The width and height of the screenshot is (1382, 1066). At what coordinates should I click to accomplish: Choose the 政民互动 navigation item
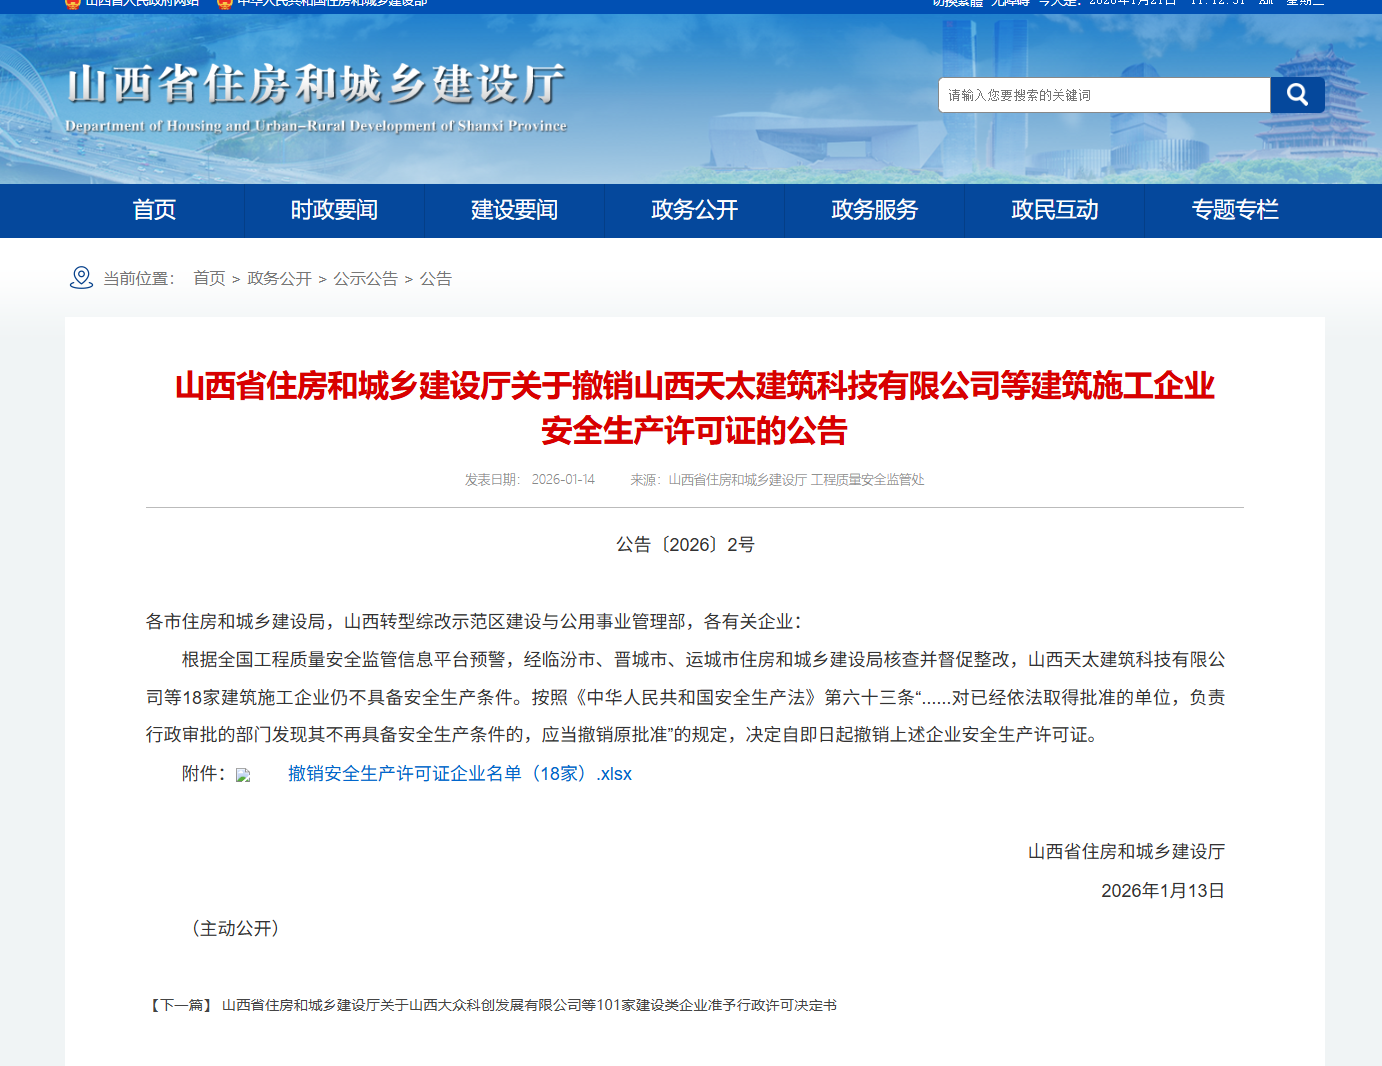pyautogui.click(x=1054, y=210)
